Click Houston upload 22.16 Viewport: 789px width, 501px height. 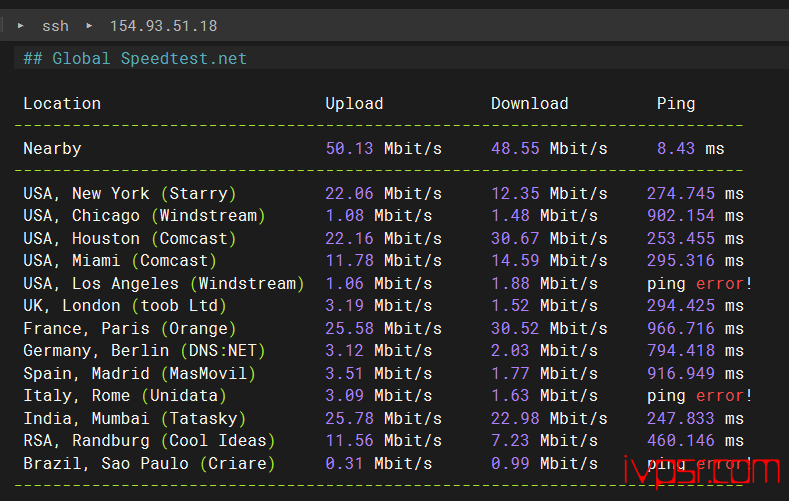[x=349, y=238]
